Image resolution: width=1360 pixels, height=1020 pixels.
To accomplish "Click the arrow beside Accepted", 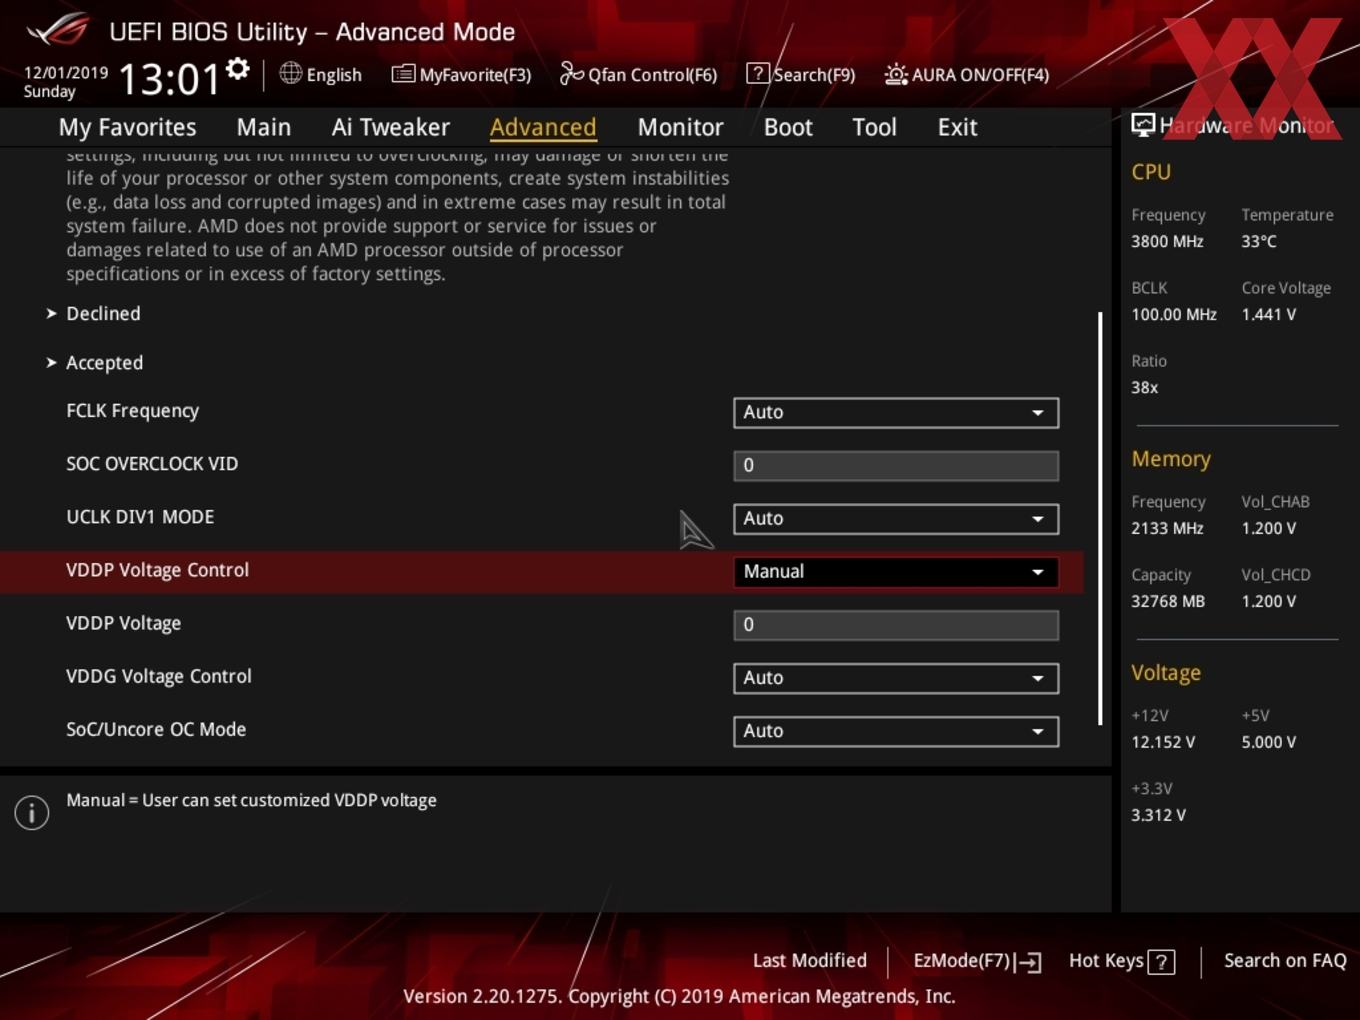I will pos(51,363).
